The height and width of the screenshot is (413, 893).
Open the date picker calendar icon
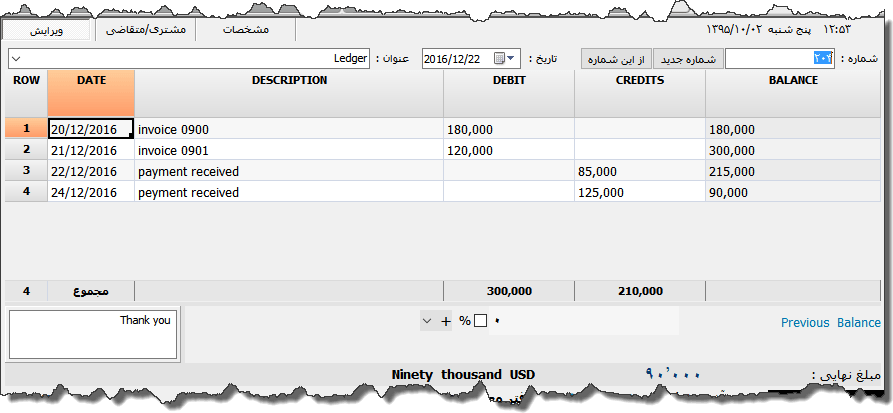pyautogui.click(x=499, y=59)
